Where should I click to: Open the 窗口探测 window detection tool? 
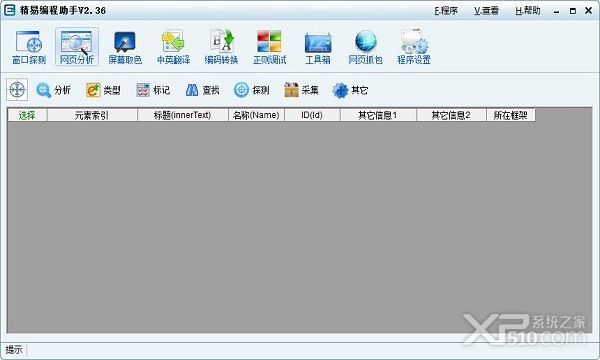click(29, 47)
